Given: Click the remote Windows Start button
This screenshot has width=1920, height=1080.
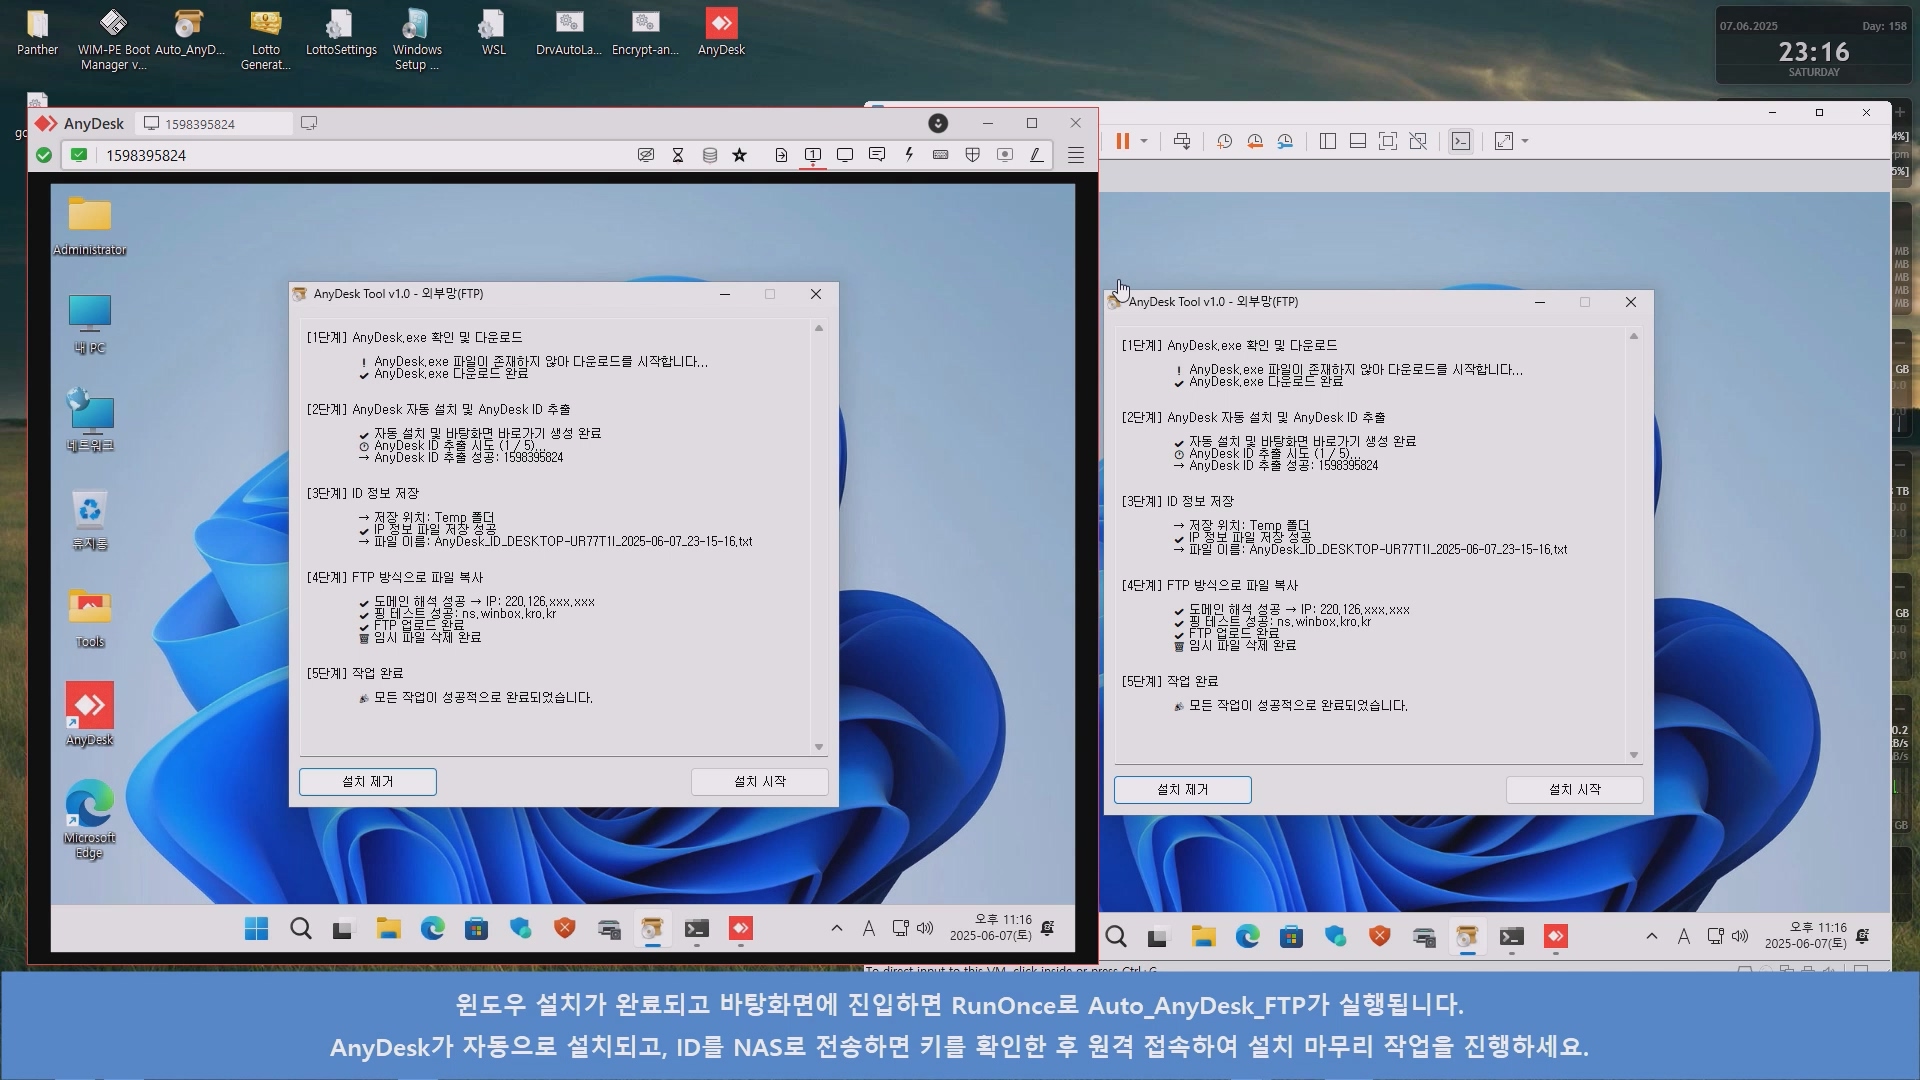Looking at the screenshot, I should click(x=257, y=929).
